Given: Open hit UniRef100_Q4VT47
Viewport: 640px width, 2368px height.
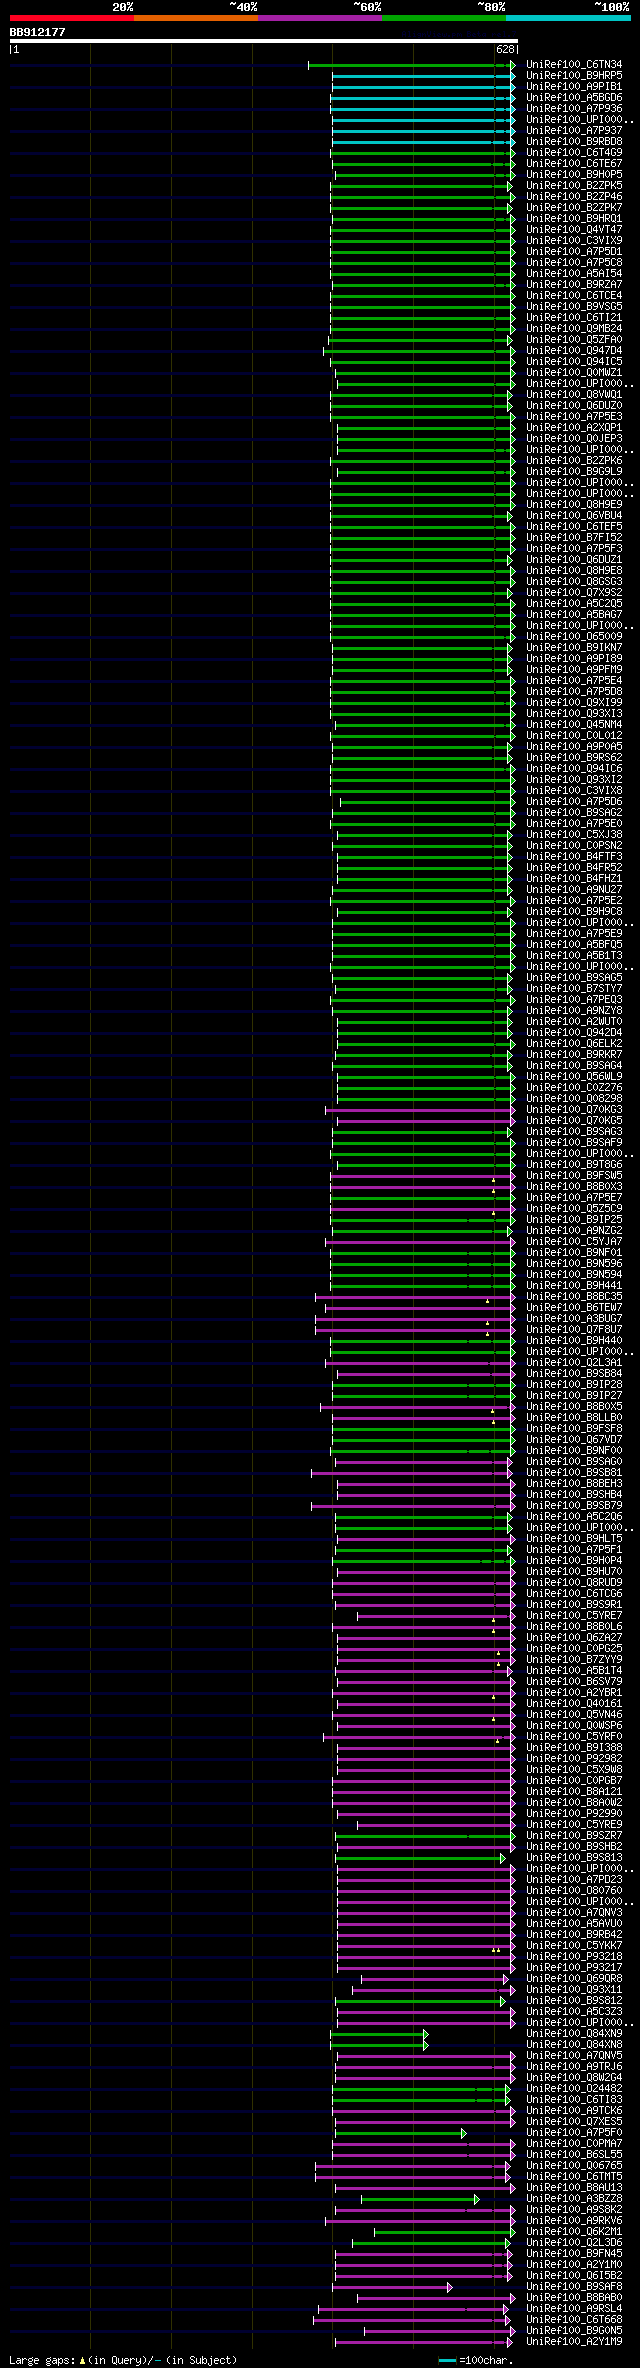Looking at the screenshot, I should click(574, 230).
